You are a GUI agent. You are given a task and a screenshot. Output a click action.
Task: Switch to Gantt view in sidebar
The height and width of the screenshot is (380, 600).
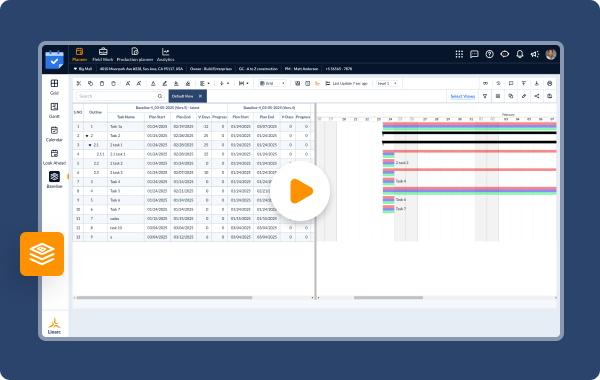tap(54, 110)
